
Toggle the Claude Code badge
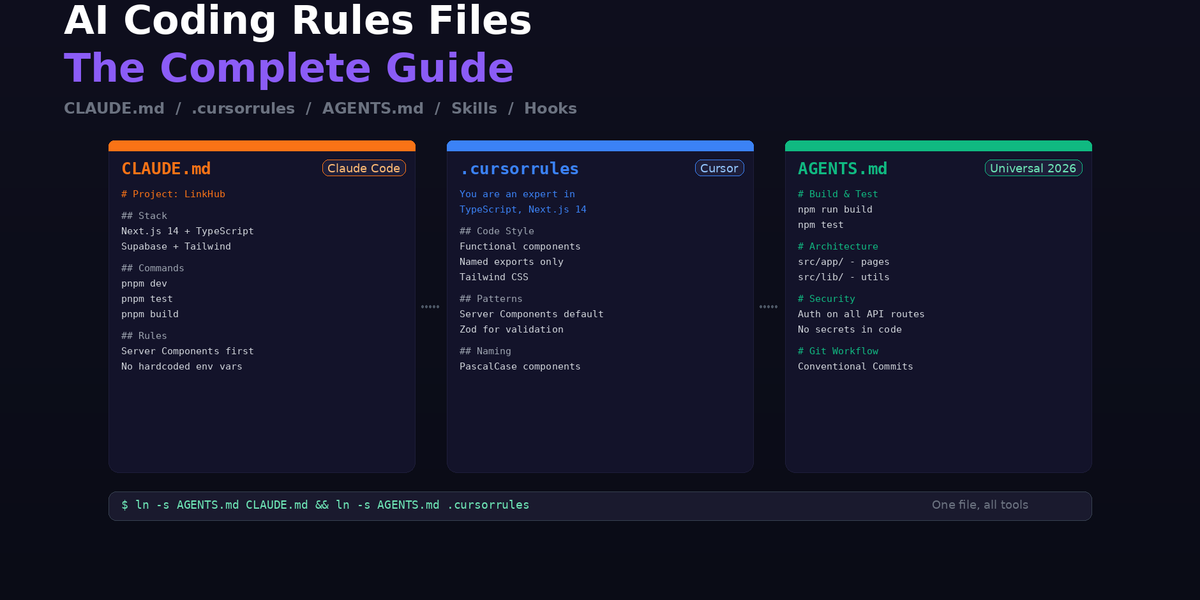click(x=363, y=168)
